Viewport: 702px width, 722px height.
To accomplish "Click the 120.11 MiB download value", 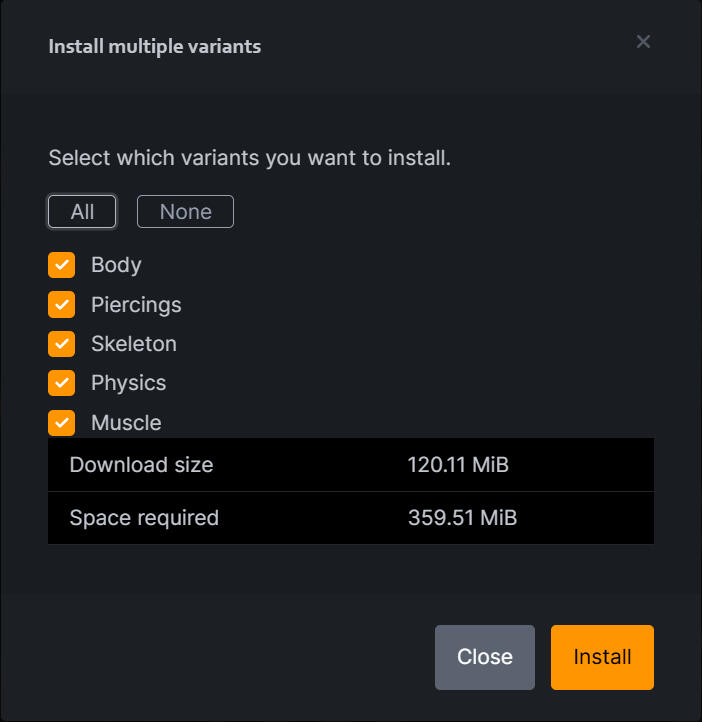I will (x=459, y=465).
